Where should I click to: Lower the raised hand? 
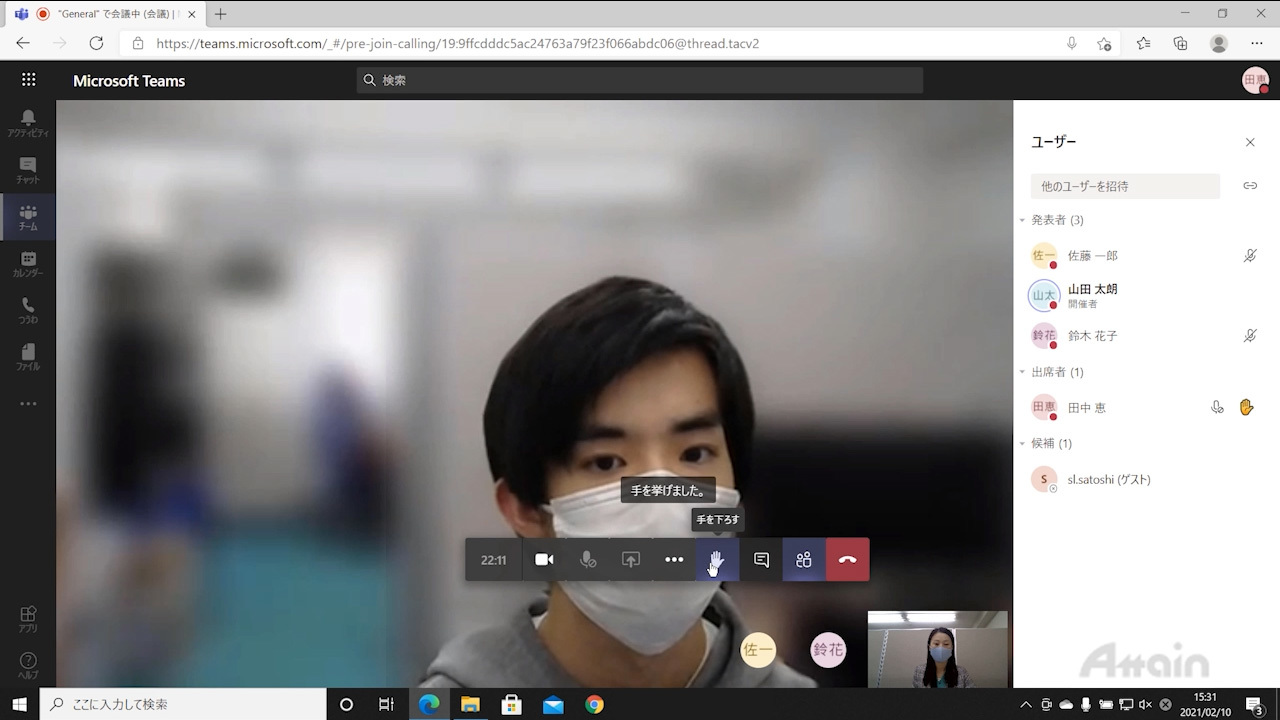[x=717, y=560]
